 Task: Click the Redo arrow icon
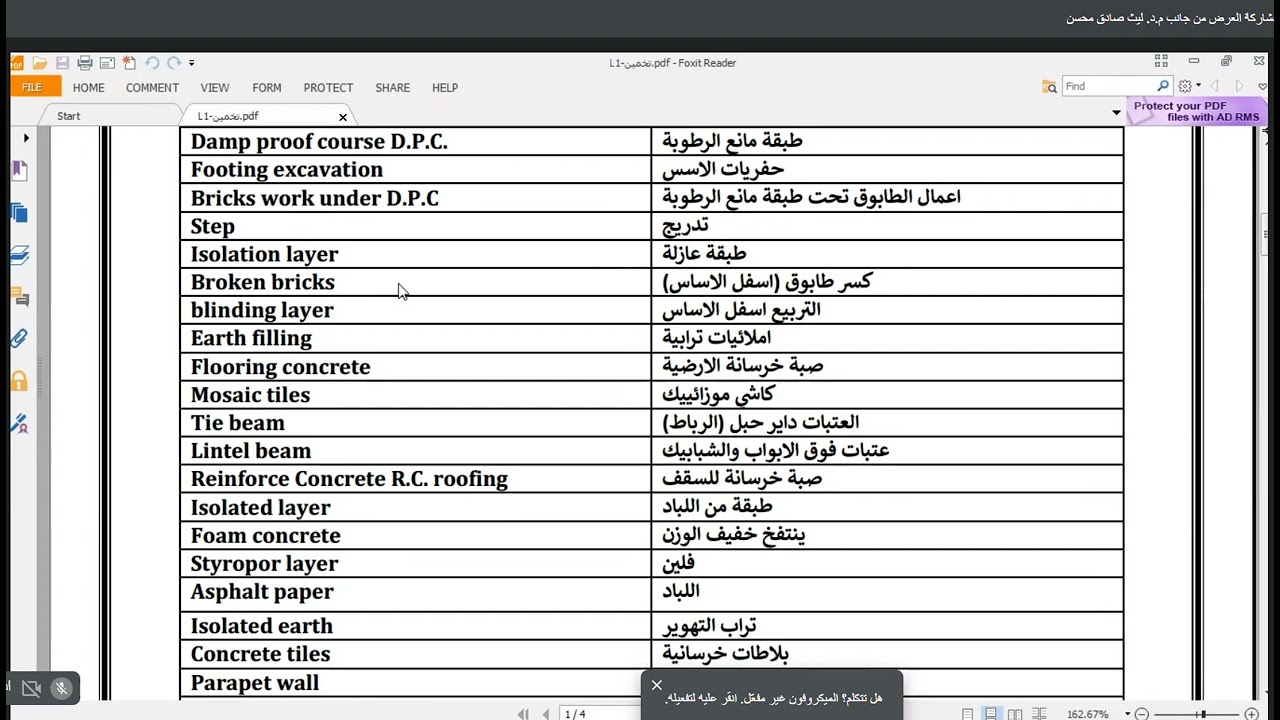point(174,63)
